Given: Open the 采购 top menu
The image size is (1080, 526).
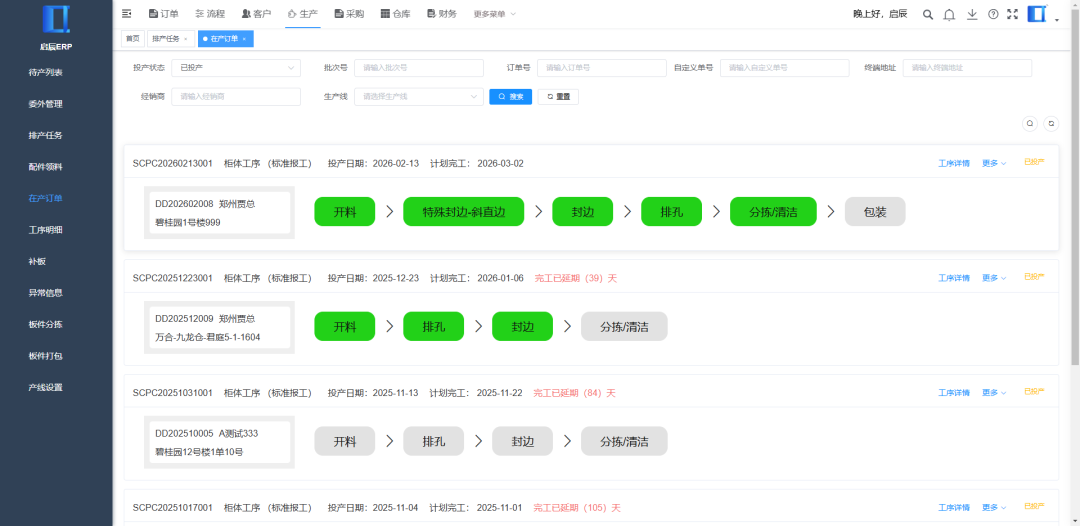Looking at the screenshot, I should 349,13.
